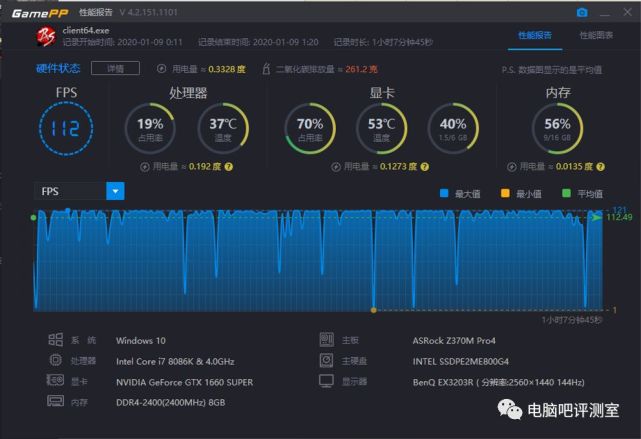
Task: Close the GamePP performance report window
Action: 627,12
